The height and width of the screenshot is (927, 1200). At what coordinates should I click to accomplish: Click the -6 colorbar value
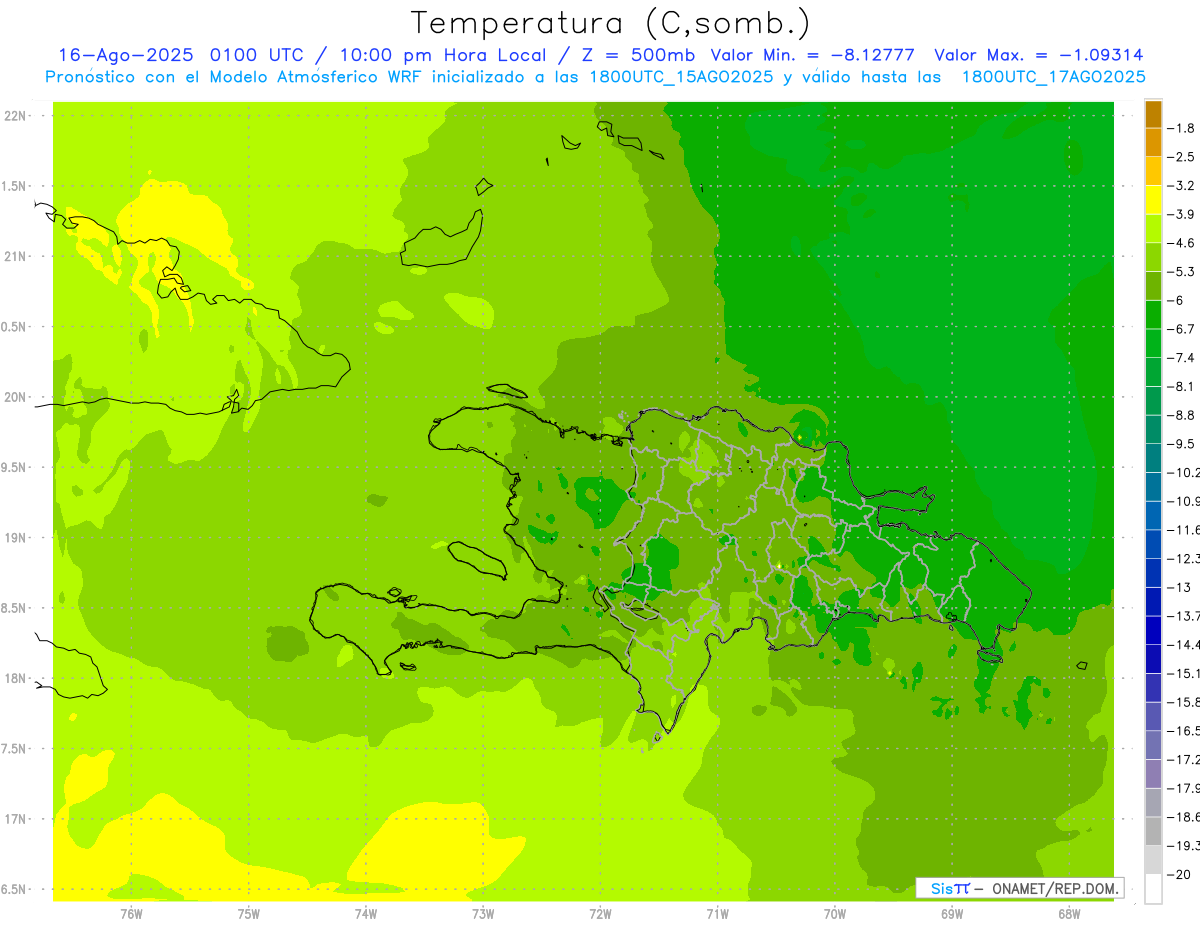click(1178, 300)
